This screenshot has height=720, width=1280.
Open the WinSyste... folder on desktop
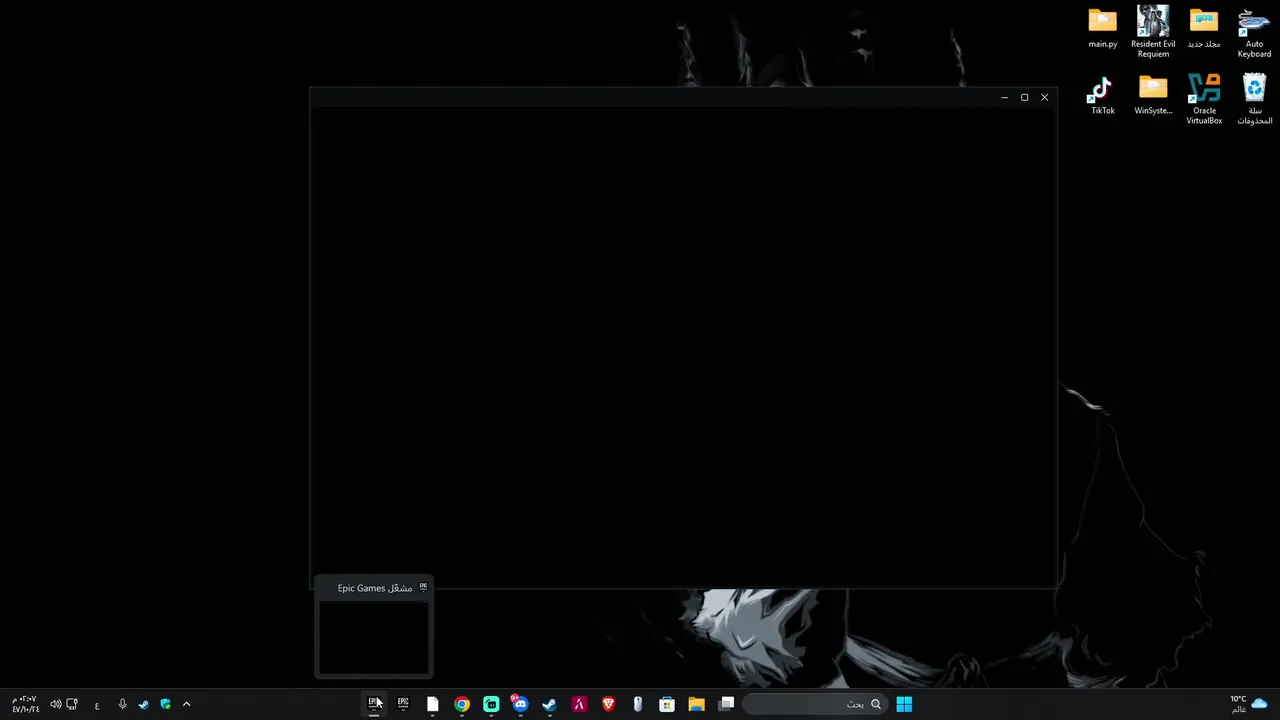click(1153, 96)
